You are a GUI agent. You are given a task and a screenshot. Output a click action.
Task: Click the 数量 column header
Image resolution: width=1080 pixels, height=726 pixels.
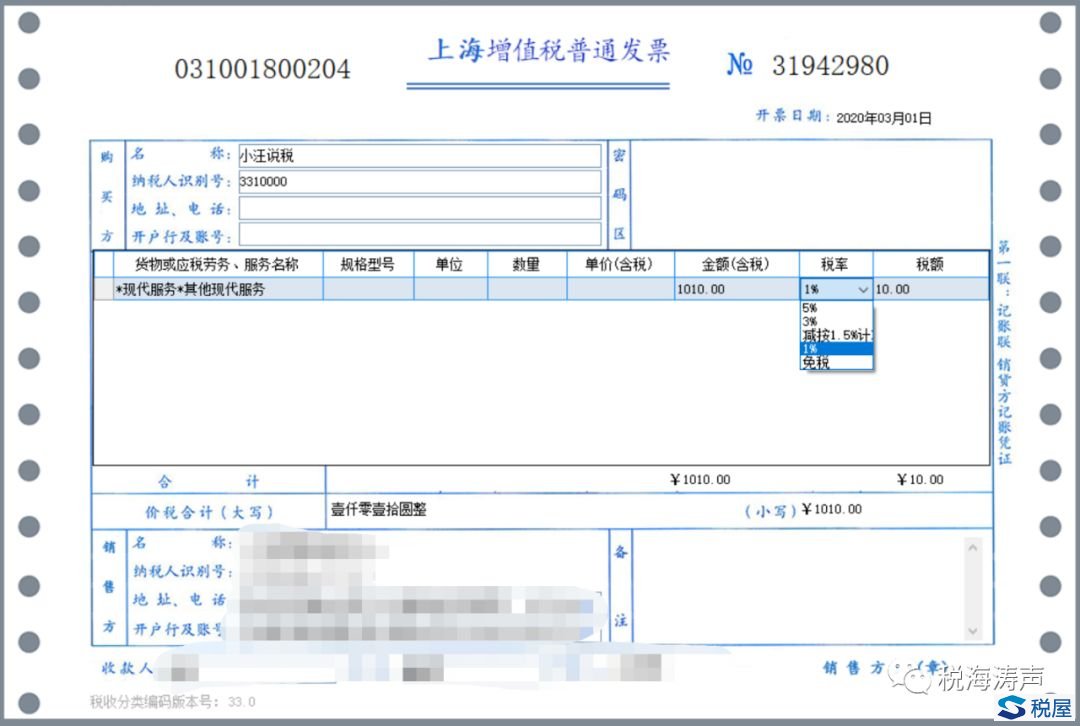(527, 265)
